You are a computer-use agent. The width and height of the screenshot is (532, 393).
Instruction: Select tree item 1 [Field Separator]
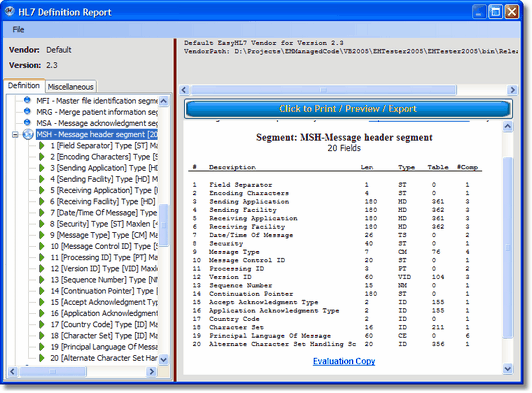point(104,146)
